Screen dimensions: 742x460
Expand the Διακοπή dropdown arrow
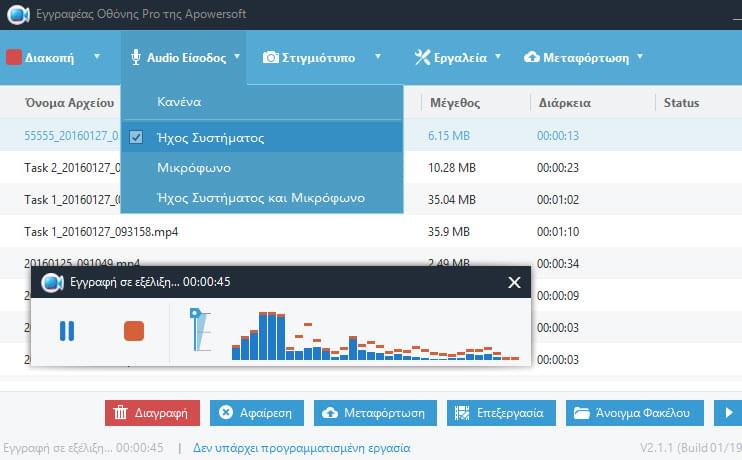[x=97, y=57]
